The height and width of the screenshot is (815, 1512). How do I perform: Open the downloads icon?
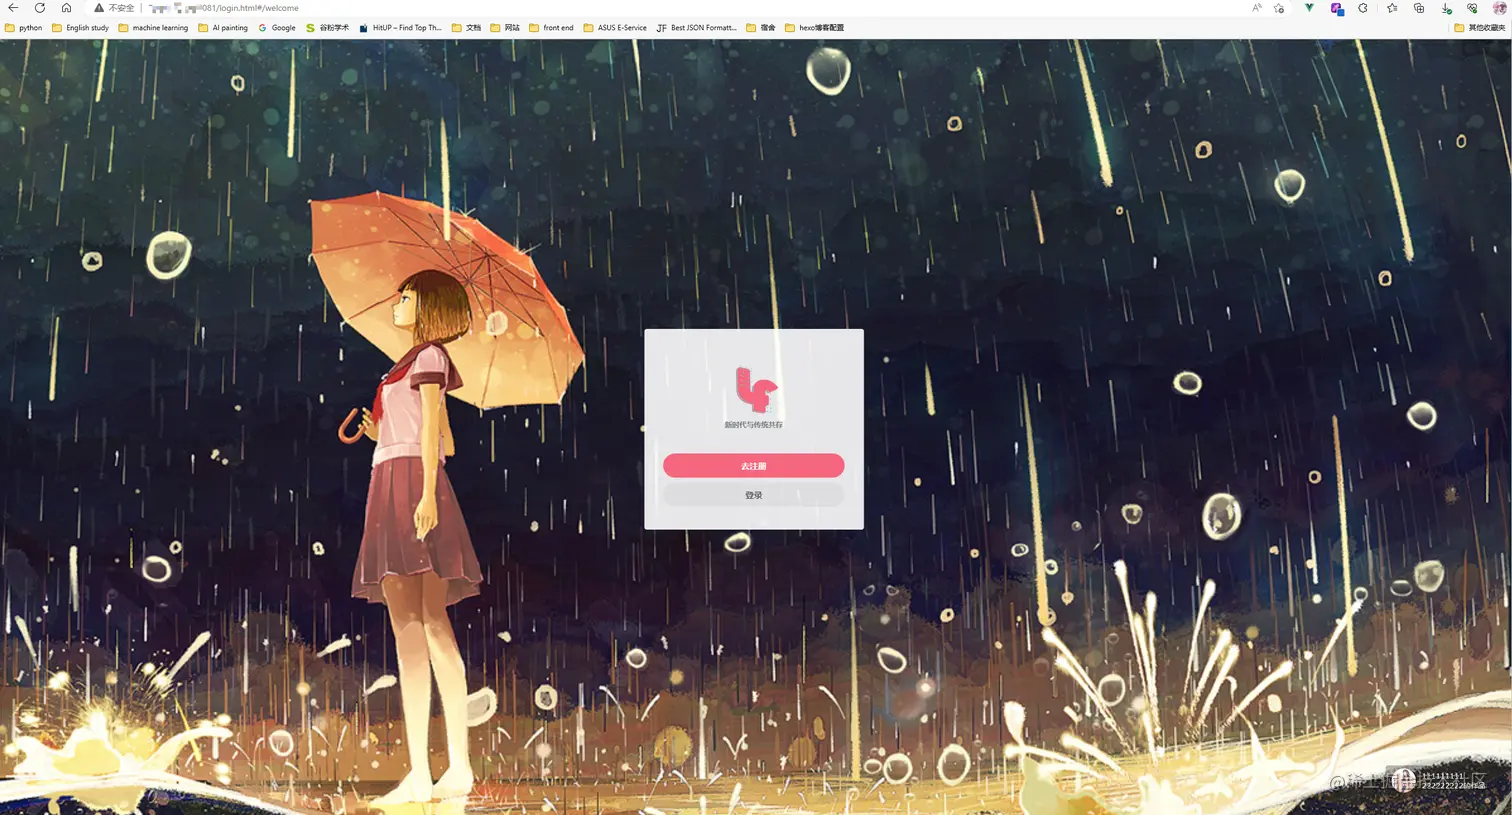[x=1446, y=9]
